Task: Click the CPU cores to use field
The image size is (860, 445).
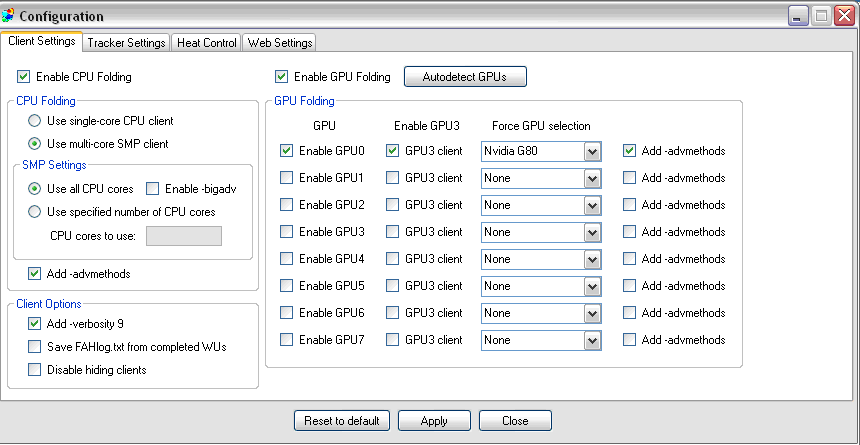Action: click(184, 236)
